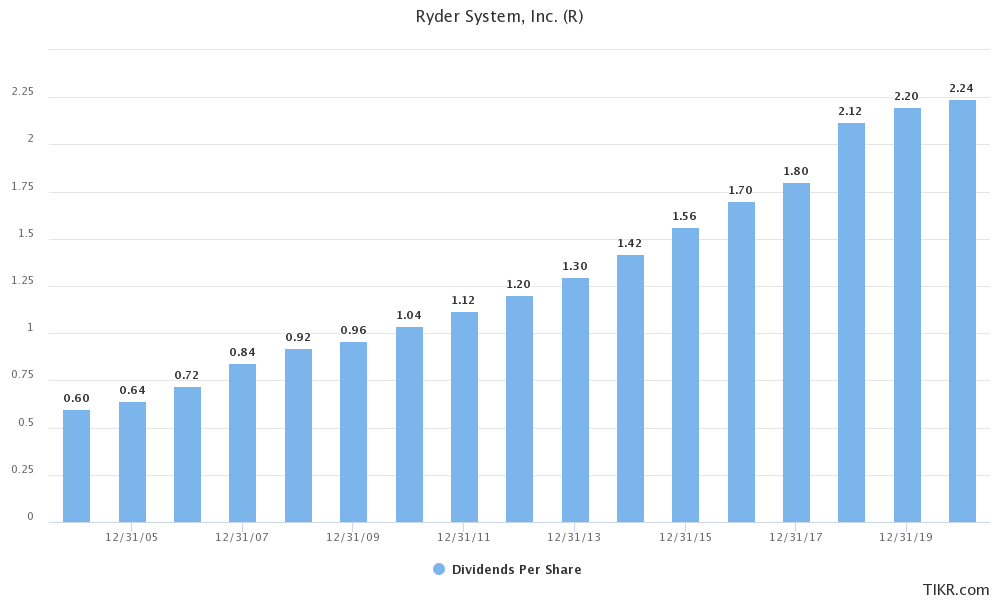Screen dimensions: 1000x600
Task: Click the value label 1.30 above its bar
Action: [573, 268]
